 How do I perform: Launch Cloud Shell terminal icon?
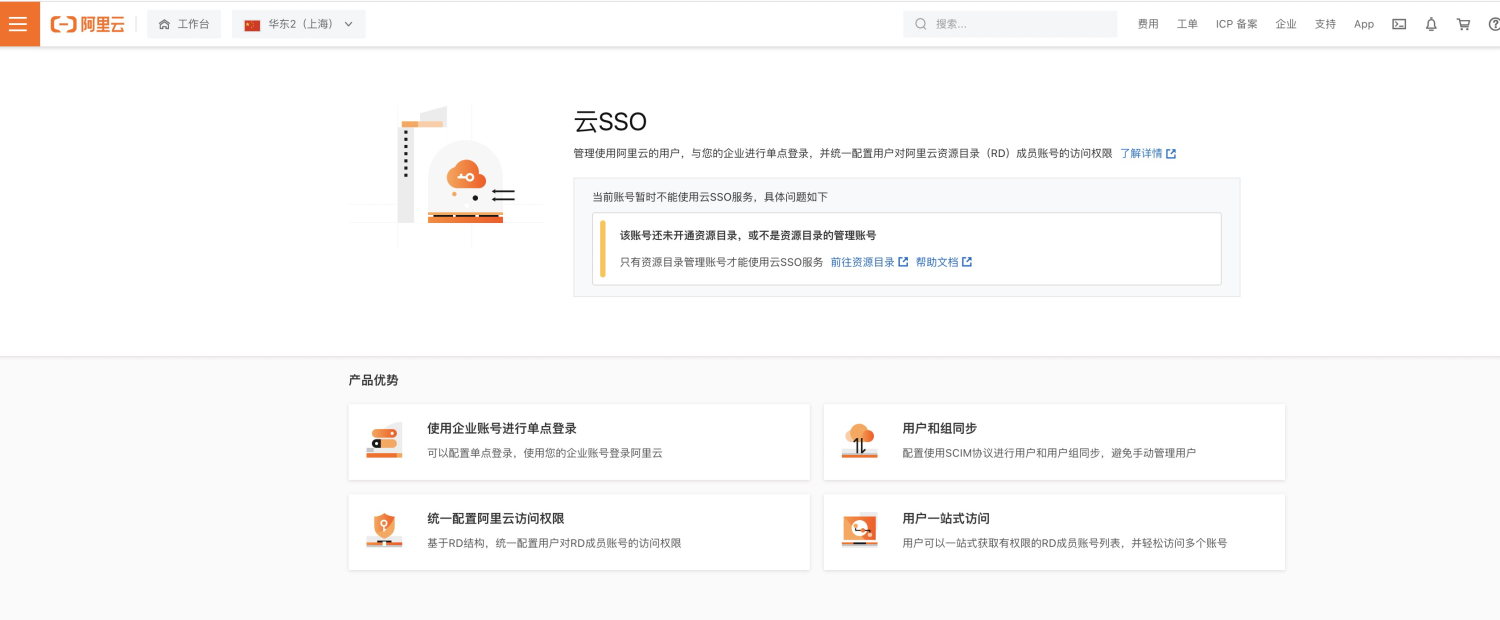click(1399, 24)
